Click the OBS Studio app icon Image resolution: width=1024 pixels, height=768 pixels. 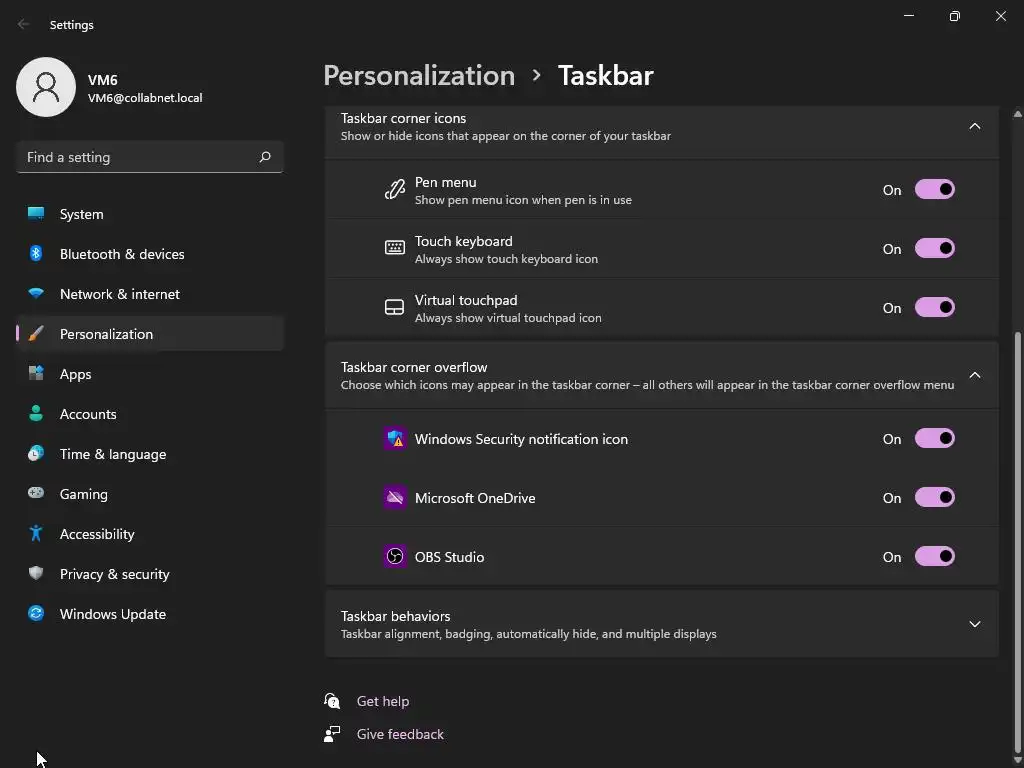point(395,557)
